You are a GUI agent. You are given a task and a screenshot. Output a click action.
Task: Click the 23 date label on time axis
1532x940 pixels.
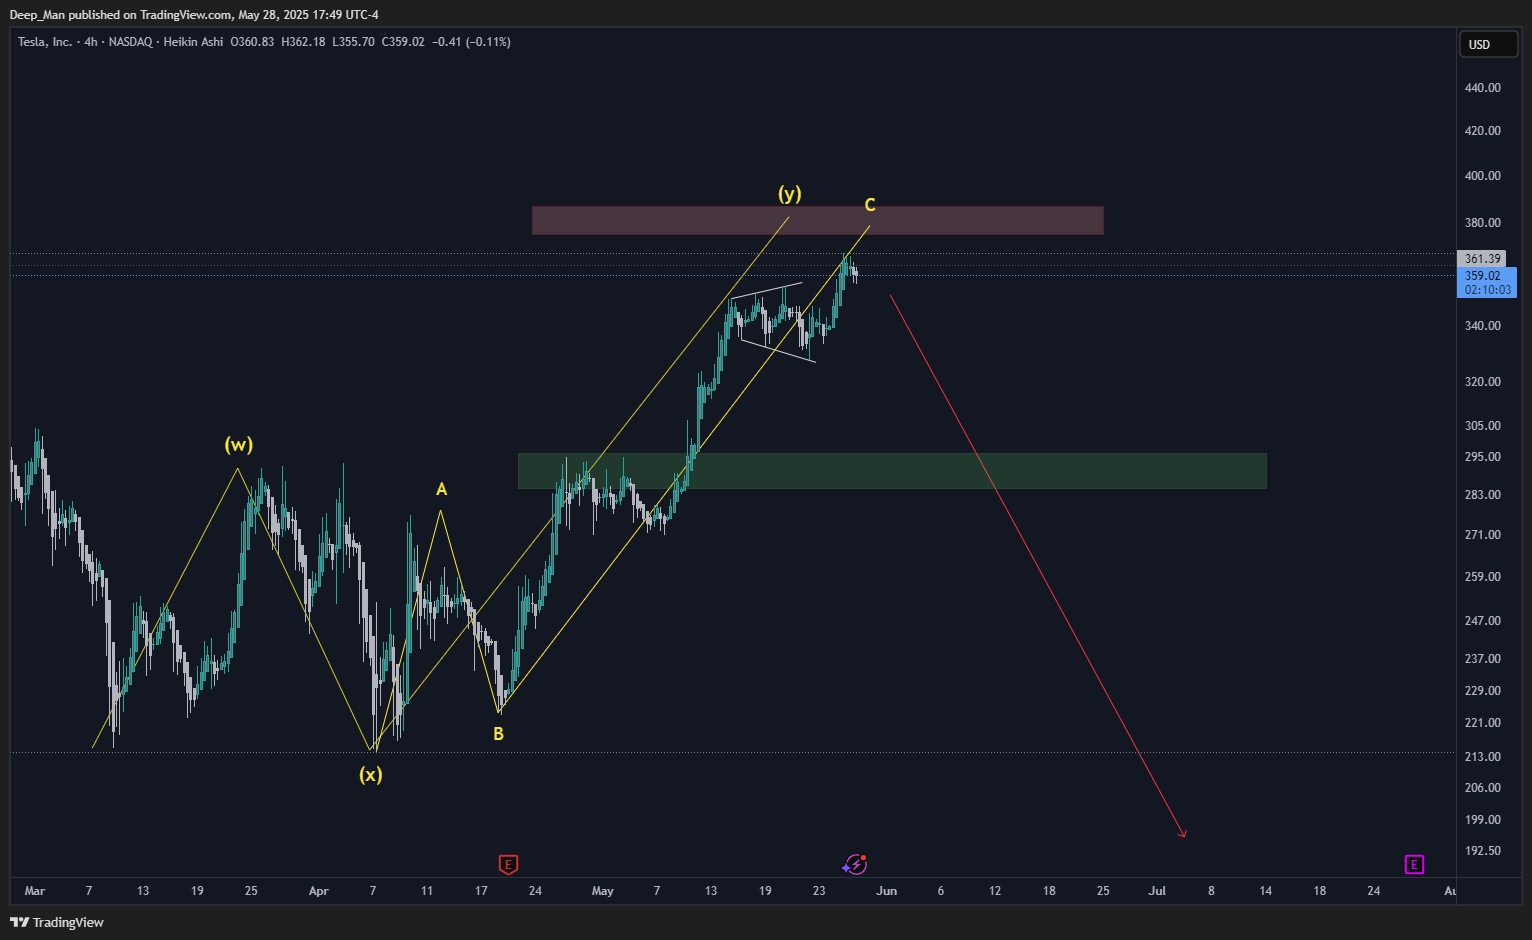[819, 891]
